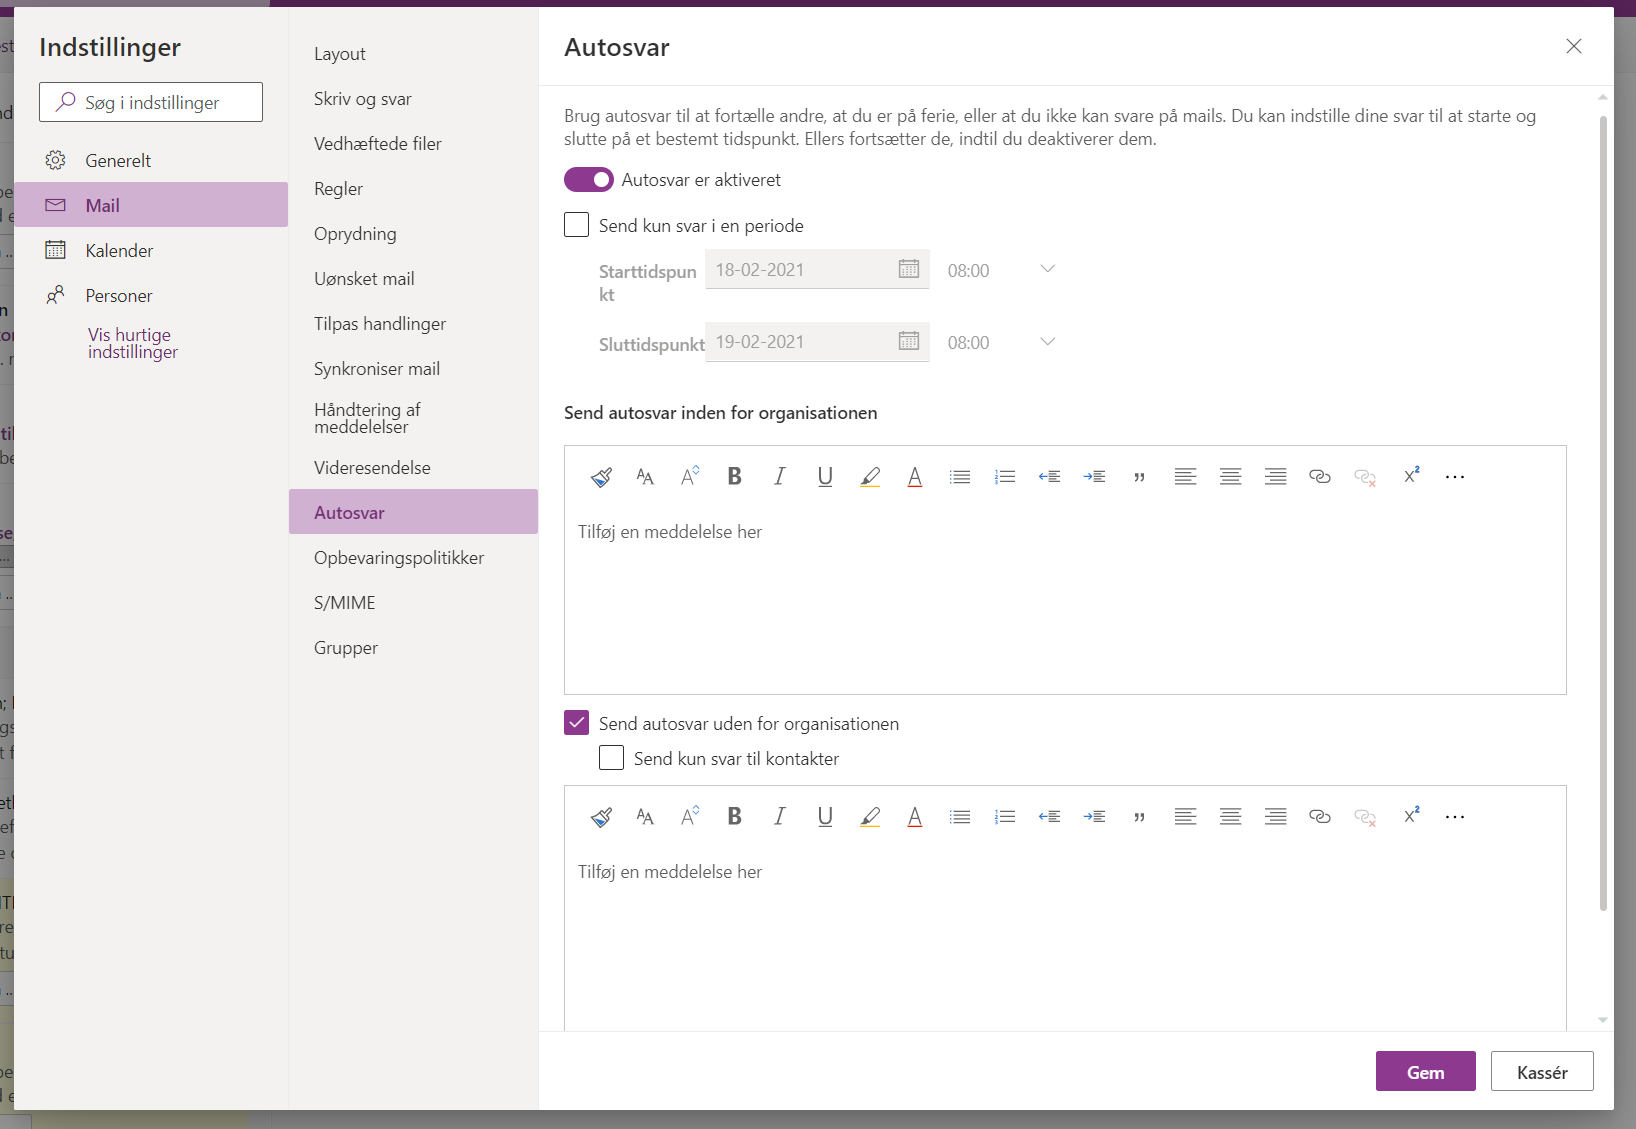The height and width of the screenshot is (1129, 1636).
Task: Open S/MIME settings page
Action: click(413, 603)
